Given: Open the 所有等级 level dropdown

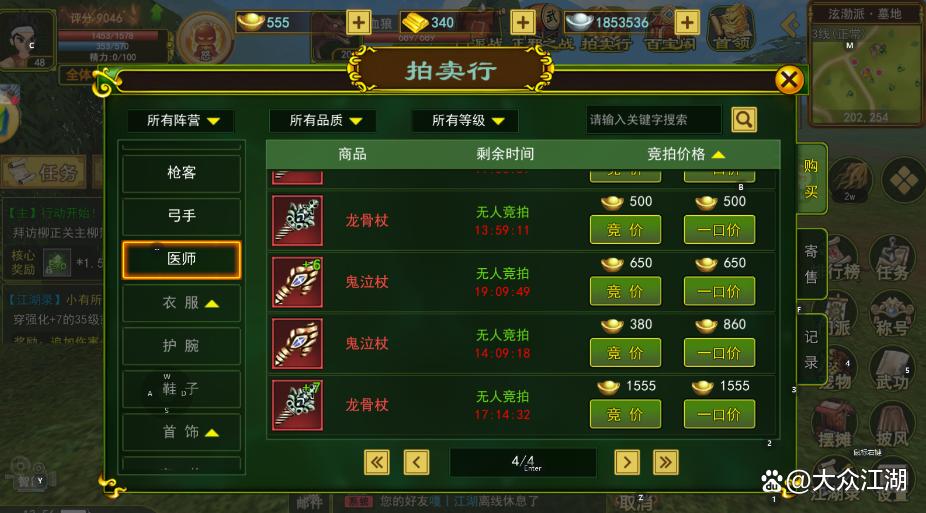Looking at the screenshot, I should [x=466, y=120].
